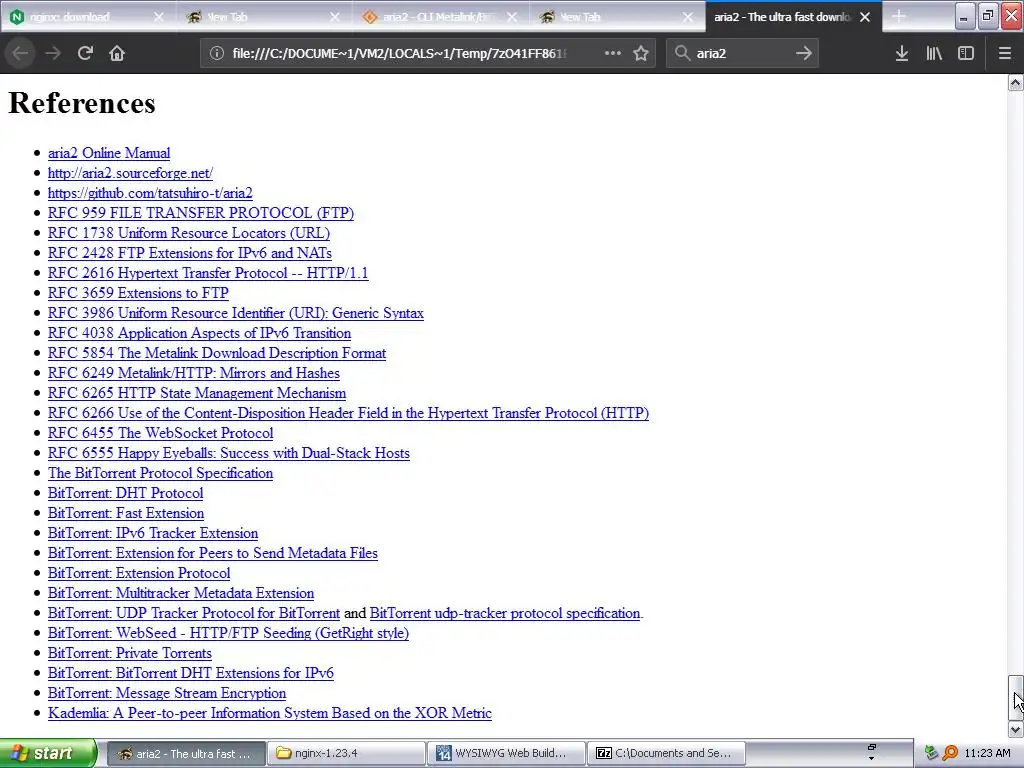Open BitTorrent: UDP Tracker Protocol link
Screen dimensions: 1024x768
(193, 613)
